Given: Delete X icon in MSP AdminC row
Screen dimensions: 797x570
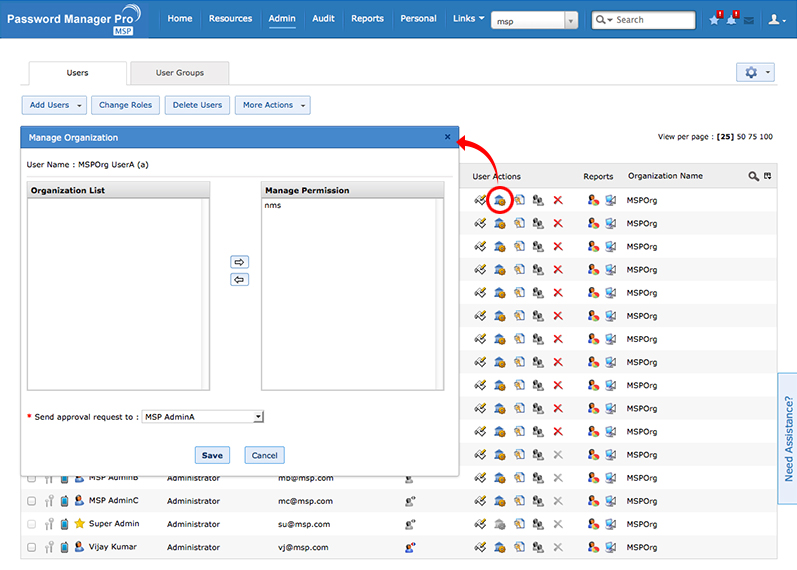Looking at the screenshot, I should [x=558, y=501].
